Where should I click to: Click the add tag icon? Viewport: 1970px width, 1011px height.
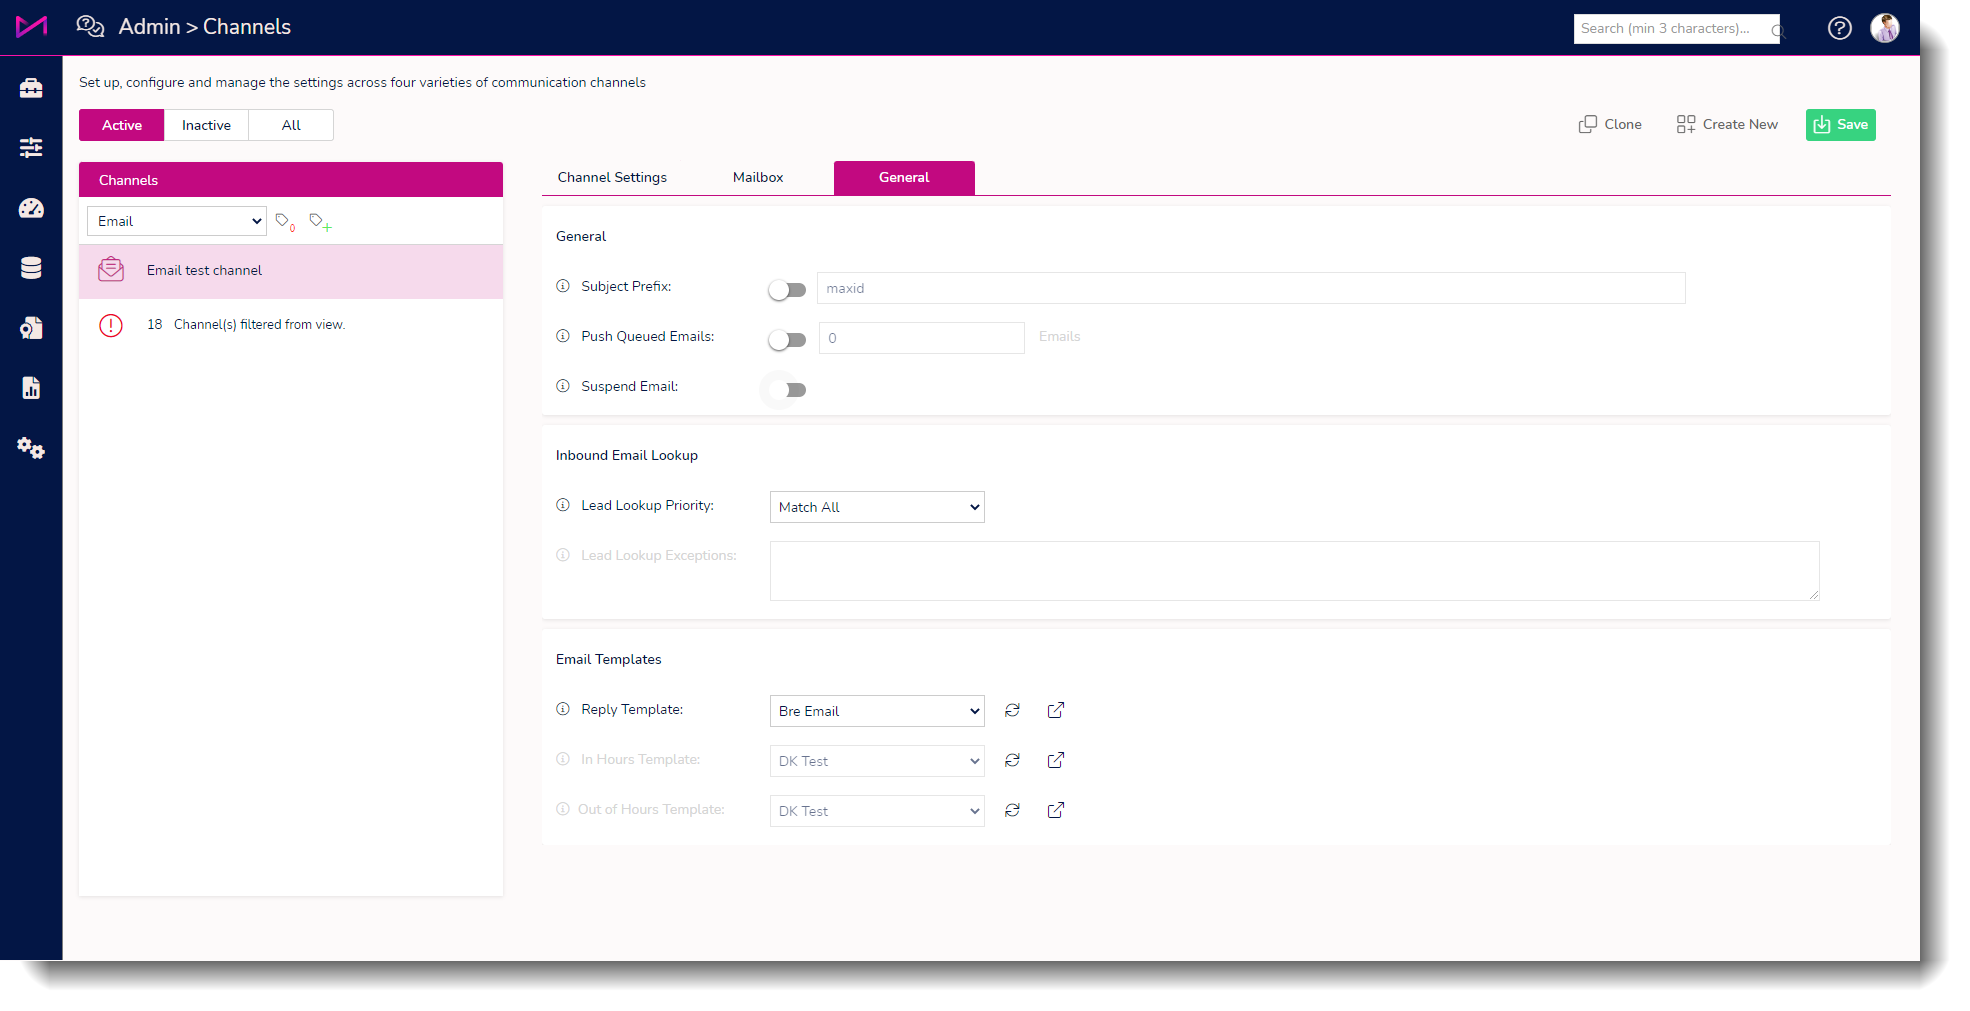(320, 221)
